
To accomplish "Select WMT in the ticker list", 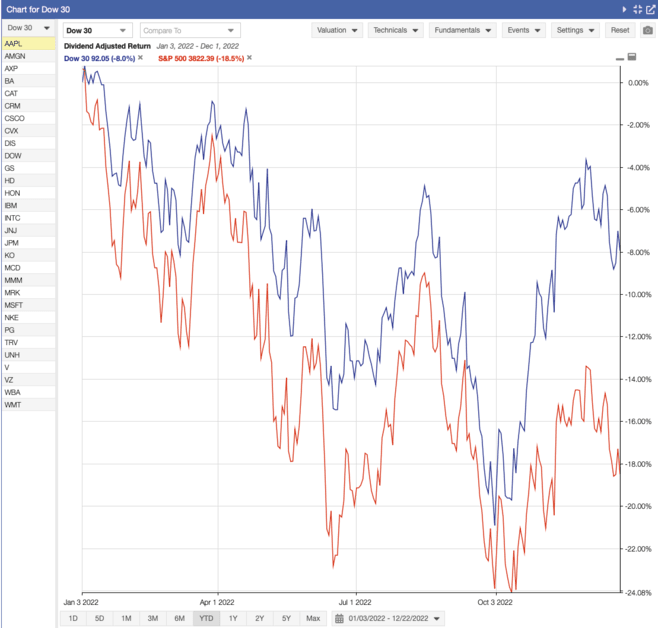I will point(29,404).
